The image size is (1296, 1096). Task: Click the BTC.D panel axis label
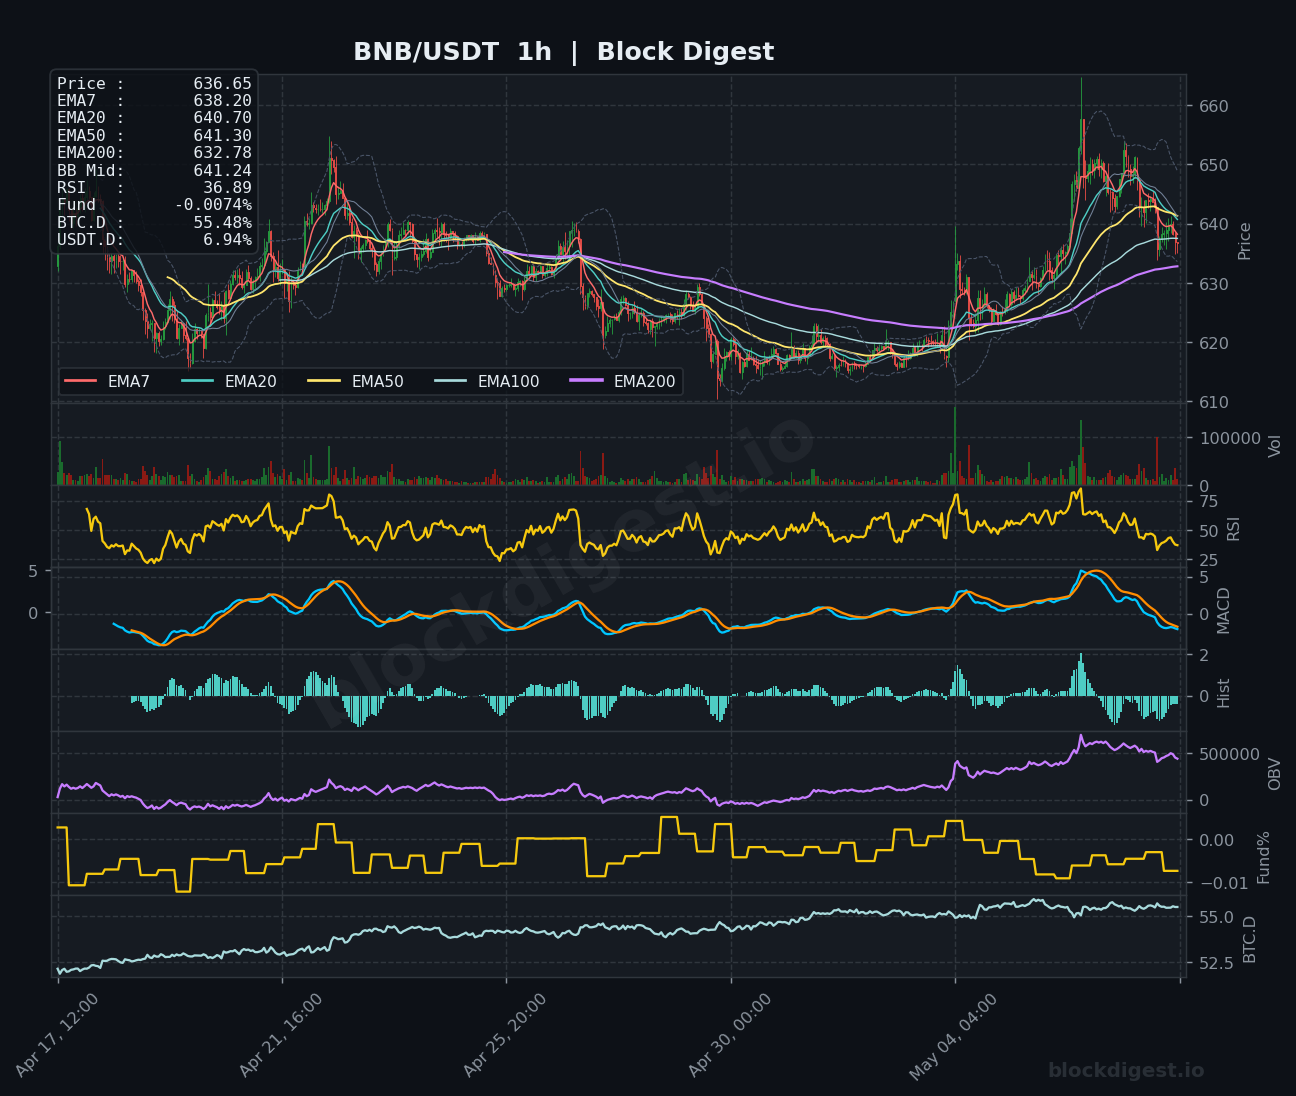coord(1249,939)
